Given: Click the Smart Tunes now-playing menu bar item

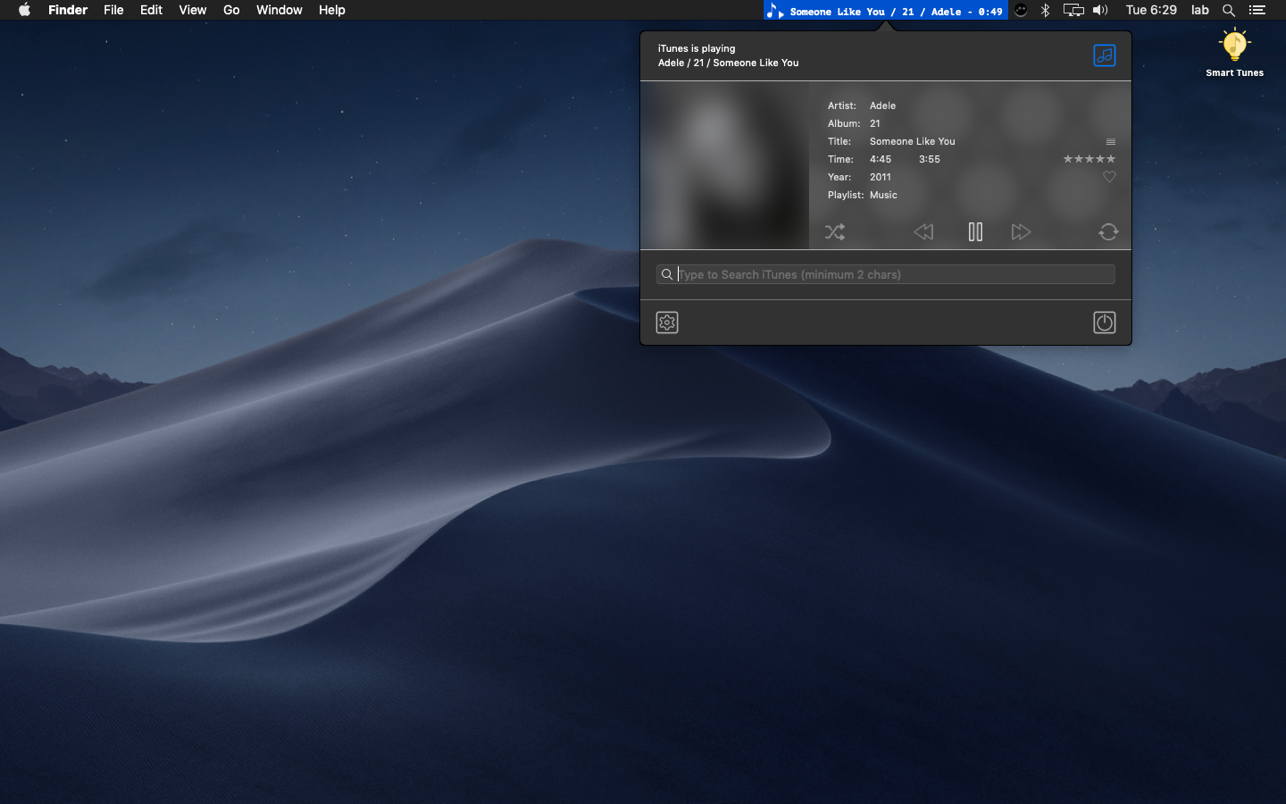Looking at the screenshot, I should (884, 10).
